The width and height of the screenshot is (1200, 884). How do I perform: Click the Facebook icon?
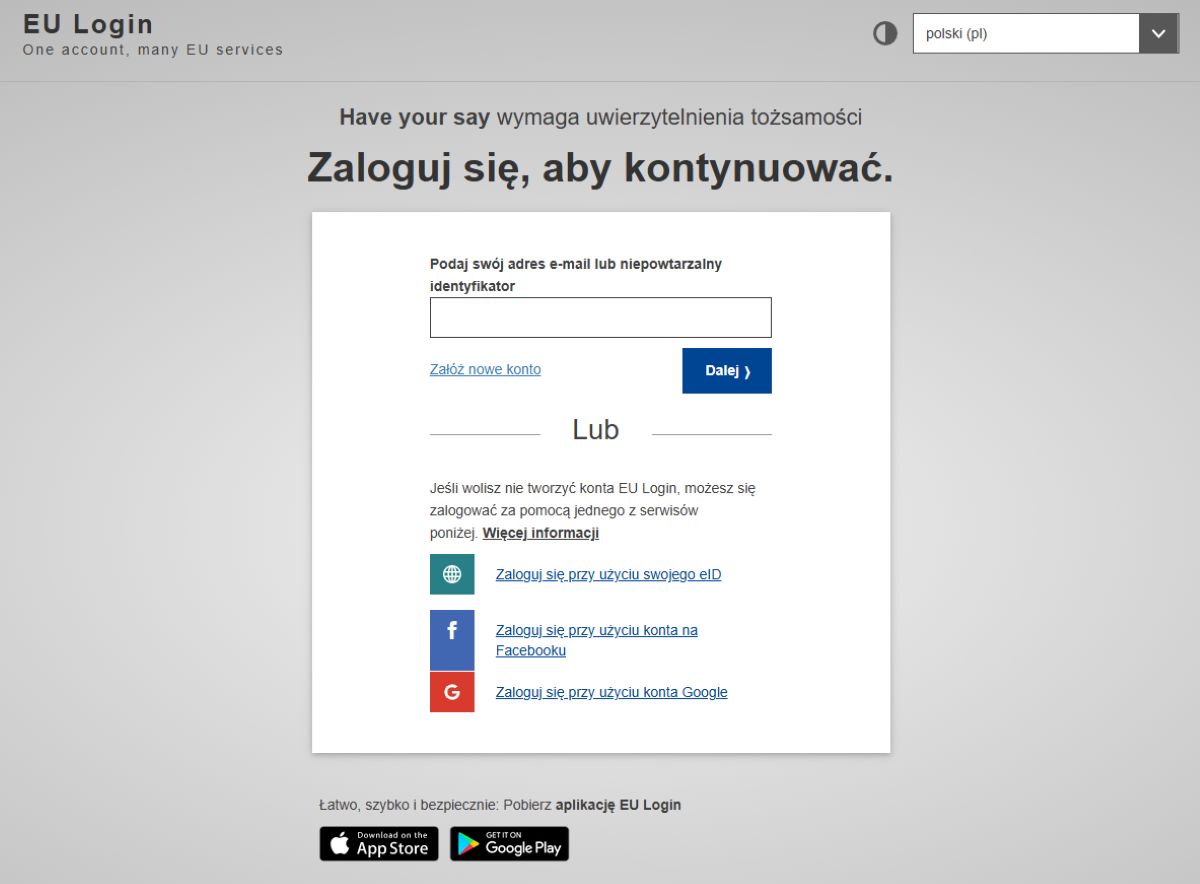point(452,640)
